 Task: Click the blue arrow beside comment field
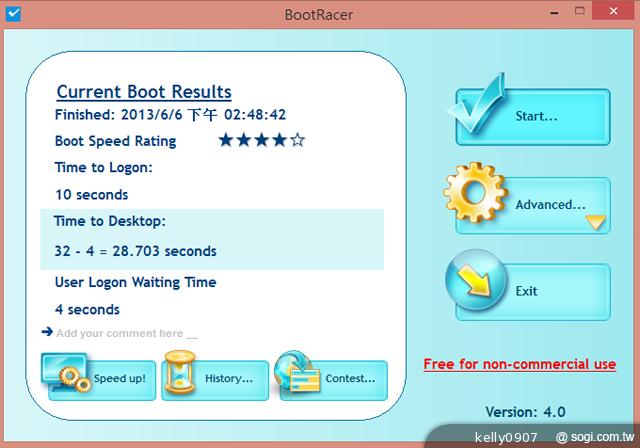coord(47,331)
